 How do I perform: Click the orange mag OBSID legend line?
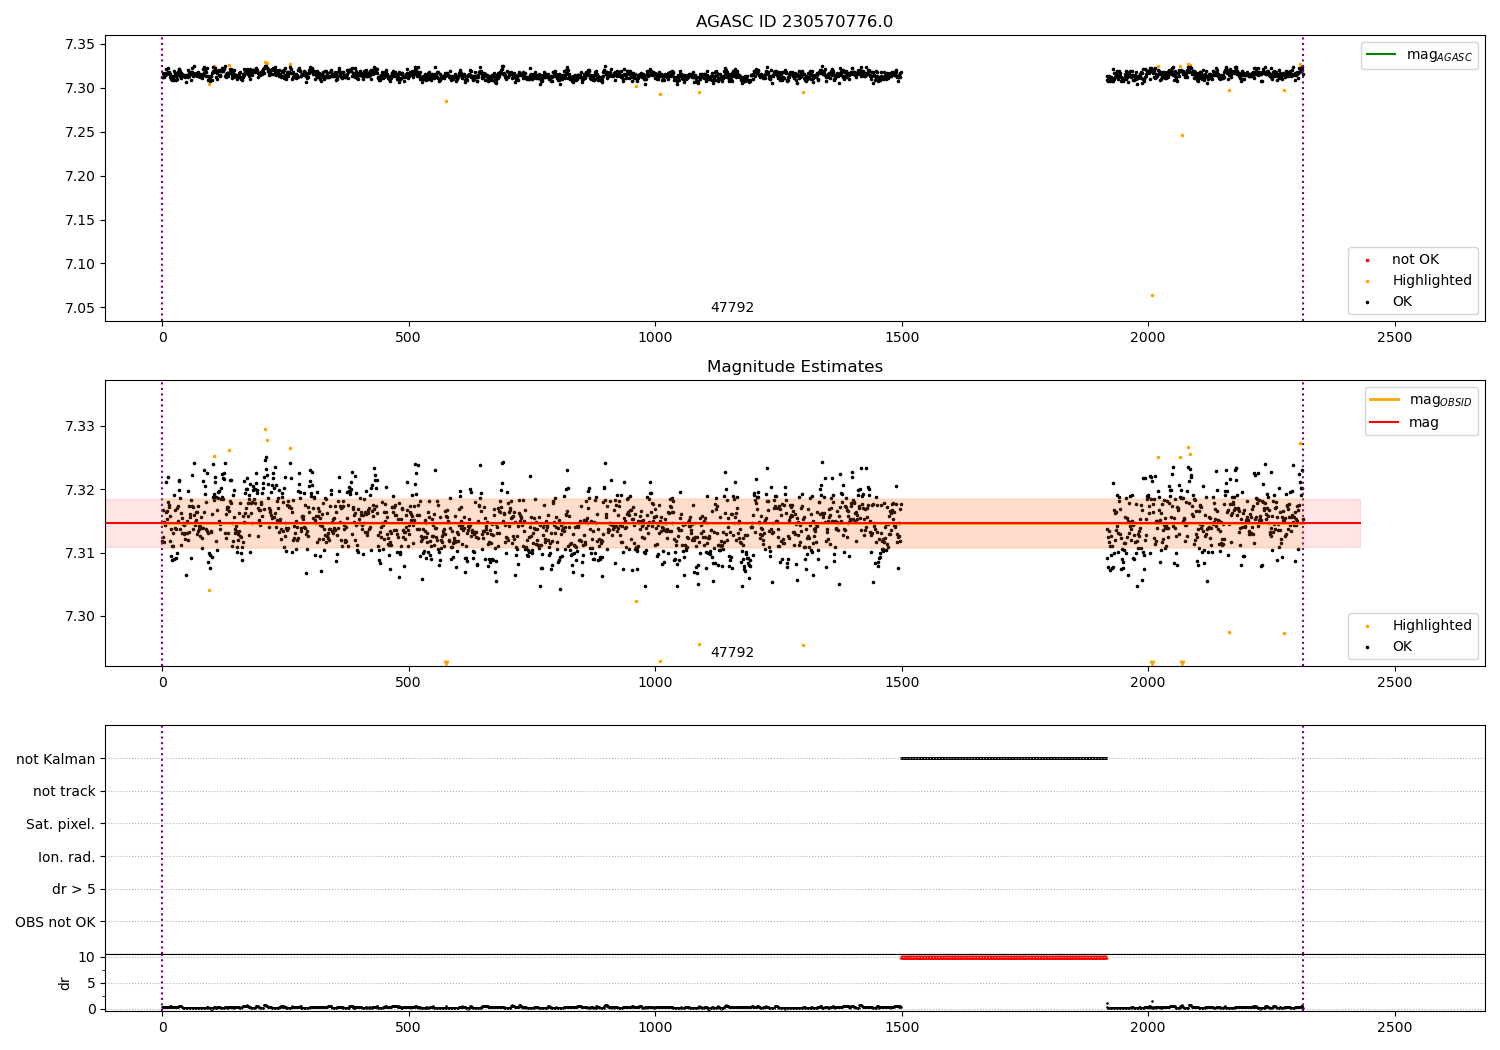1384,399
